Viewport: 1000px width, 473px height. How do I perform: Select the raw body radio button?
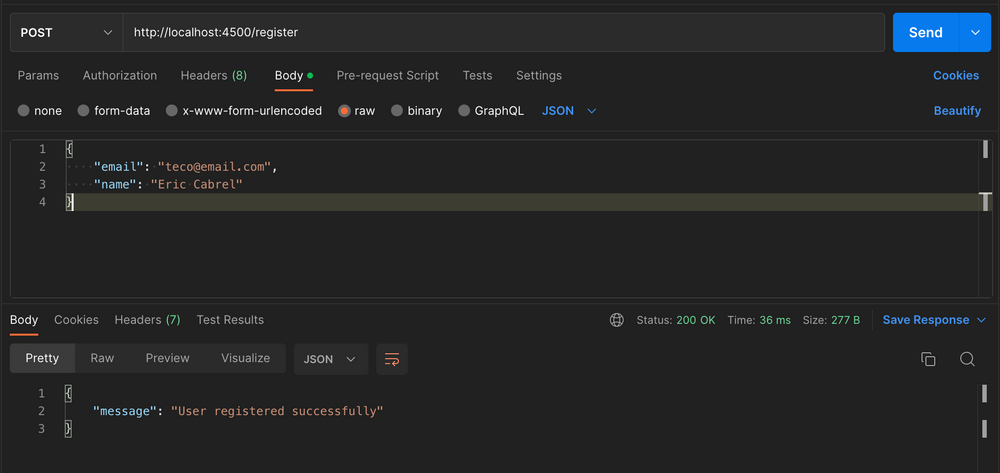[x=345, y=111]
